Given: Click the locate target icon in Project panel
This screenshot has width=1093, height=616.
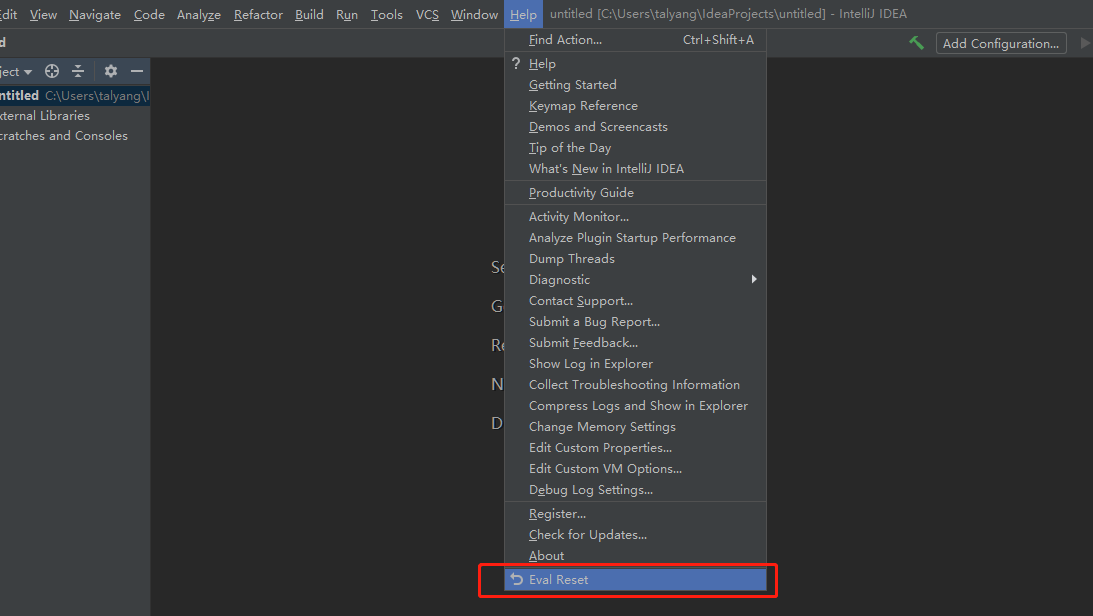Looking at the screenshot, I should 52,71.
